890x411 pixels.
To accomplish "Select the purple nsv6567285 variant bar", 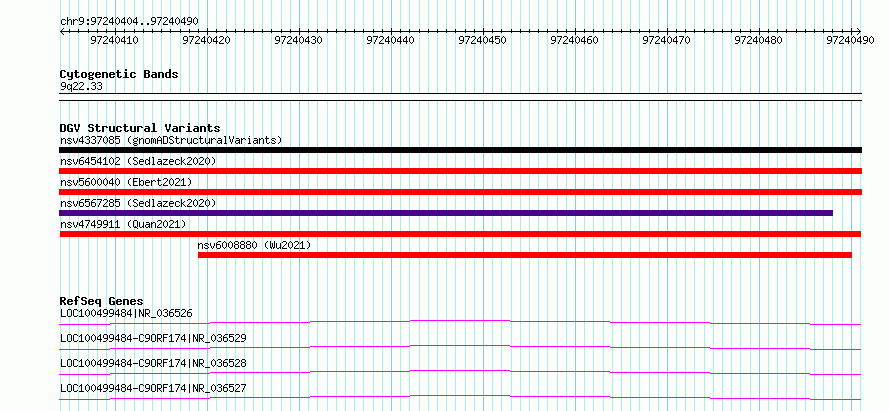I will [446, 213].
